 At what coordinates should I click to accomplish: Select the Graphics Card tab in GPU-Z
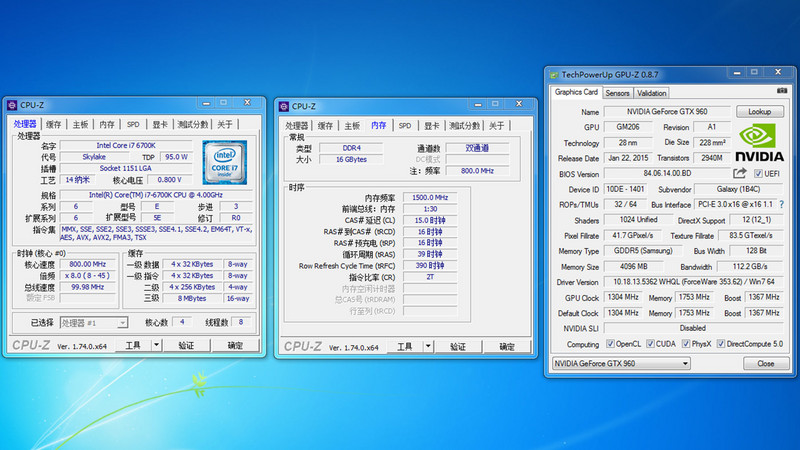(x=576, y=92)
